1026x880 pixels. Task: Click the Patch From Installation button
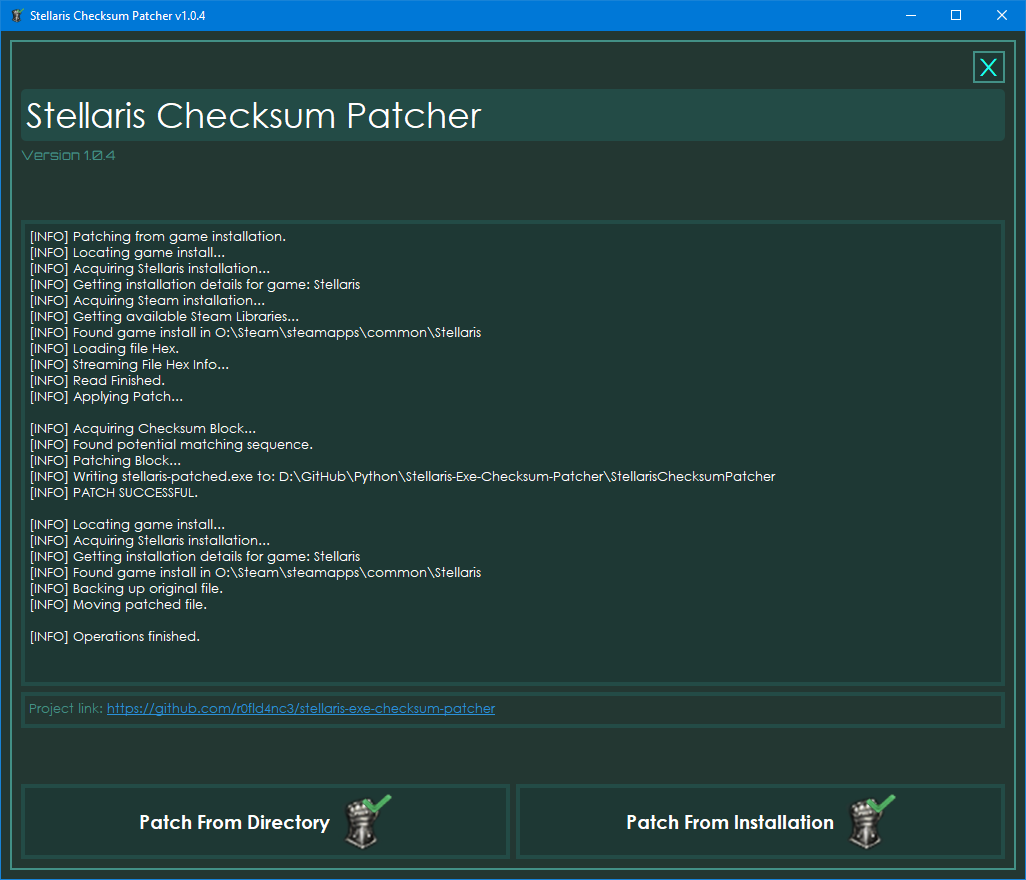(760, 822)
